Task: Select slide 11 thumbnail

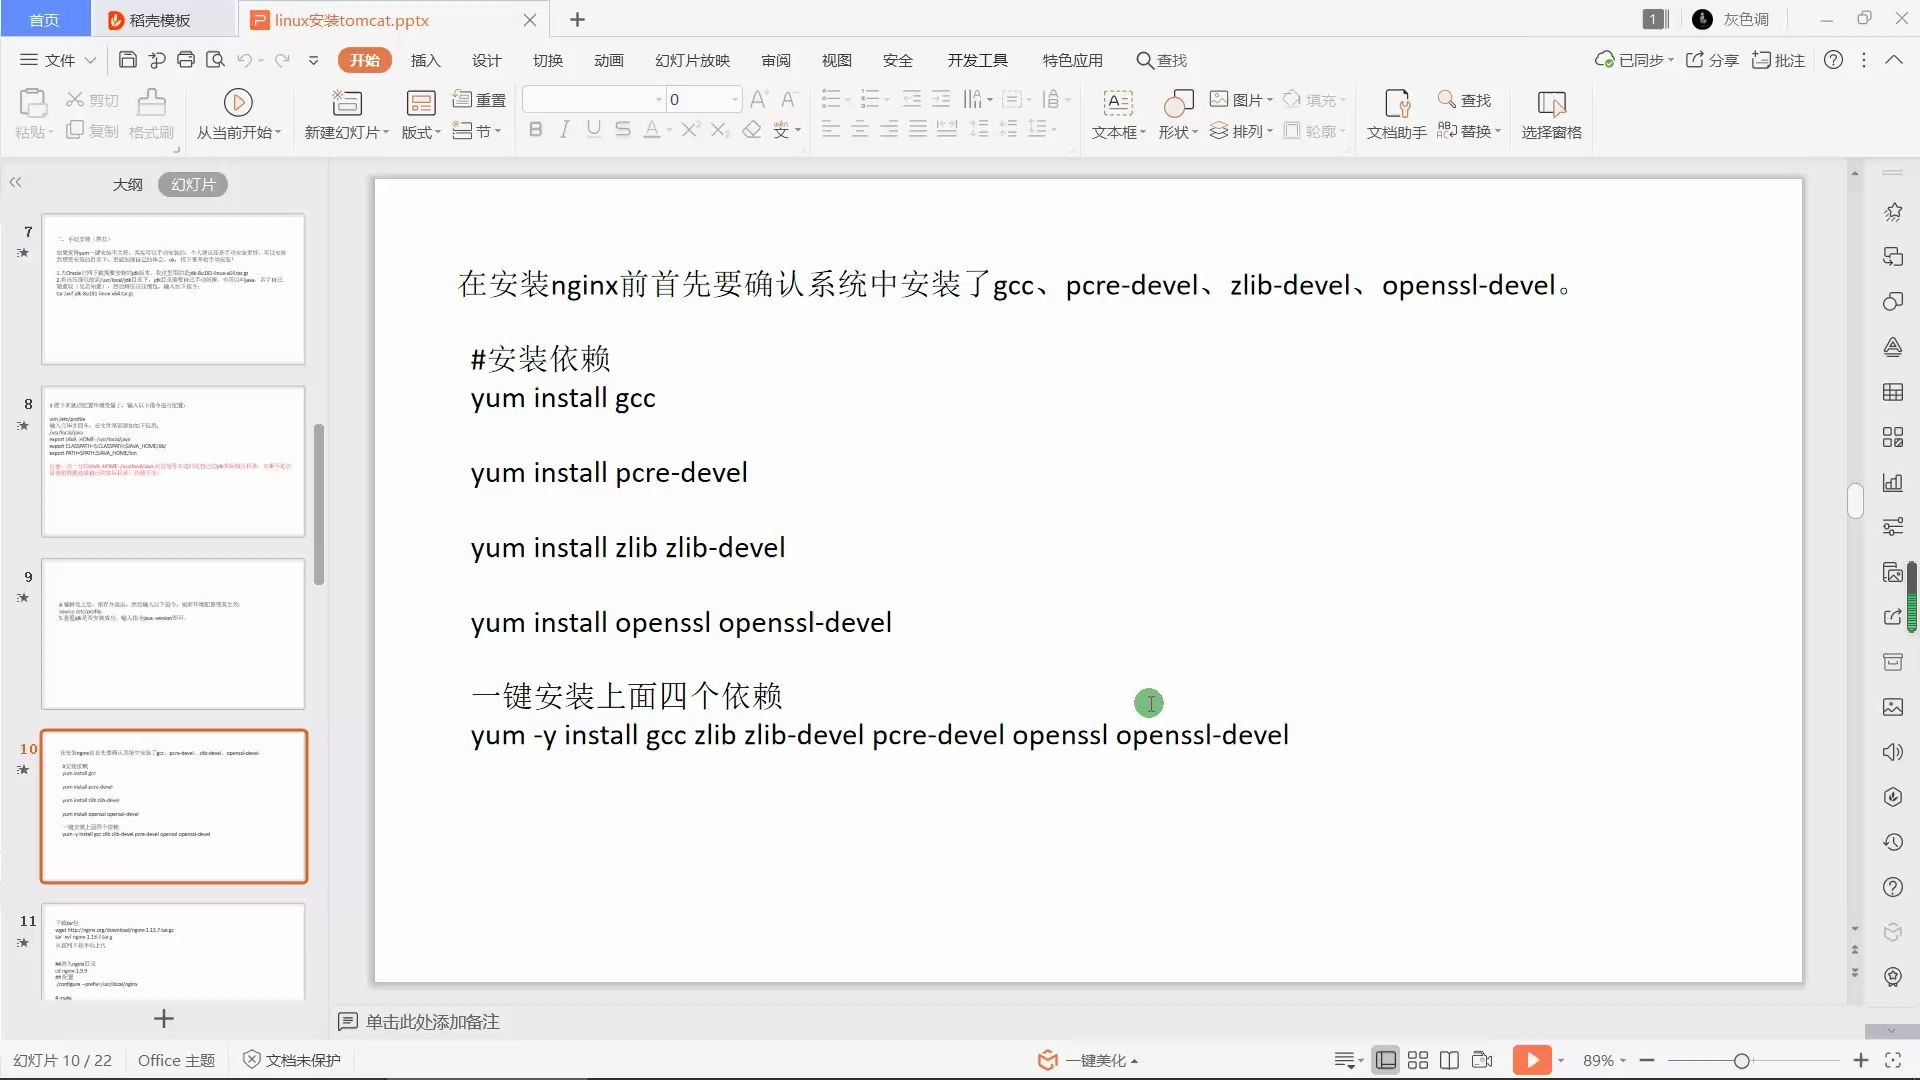Action: click(172, 952)
